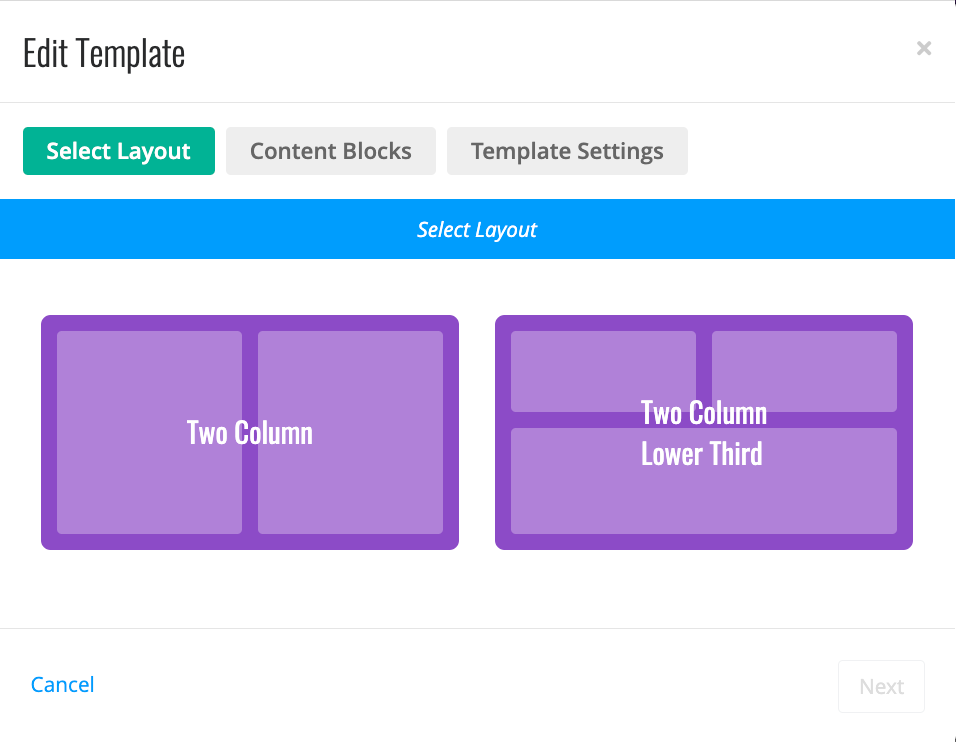Click the italic Select Layout heading text
Screen dimensions: 956x742
[477, 230]
